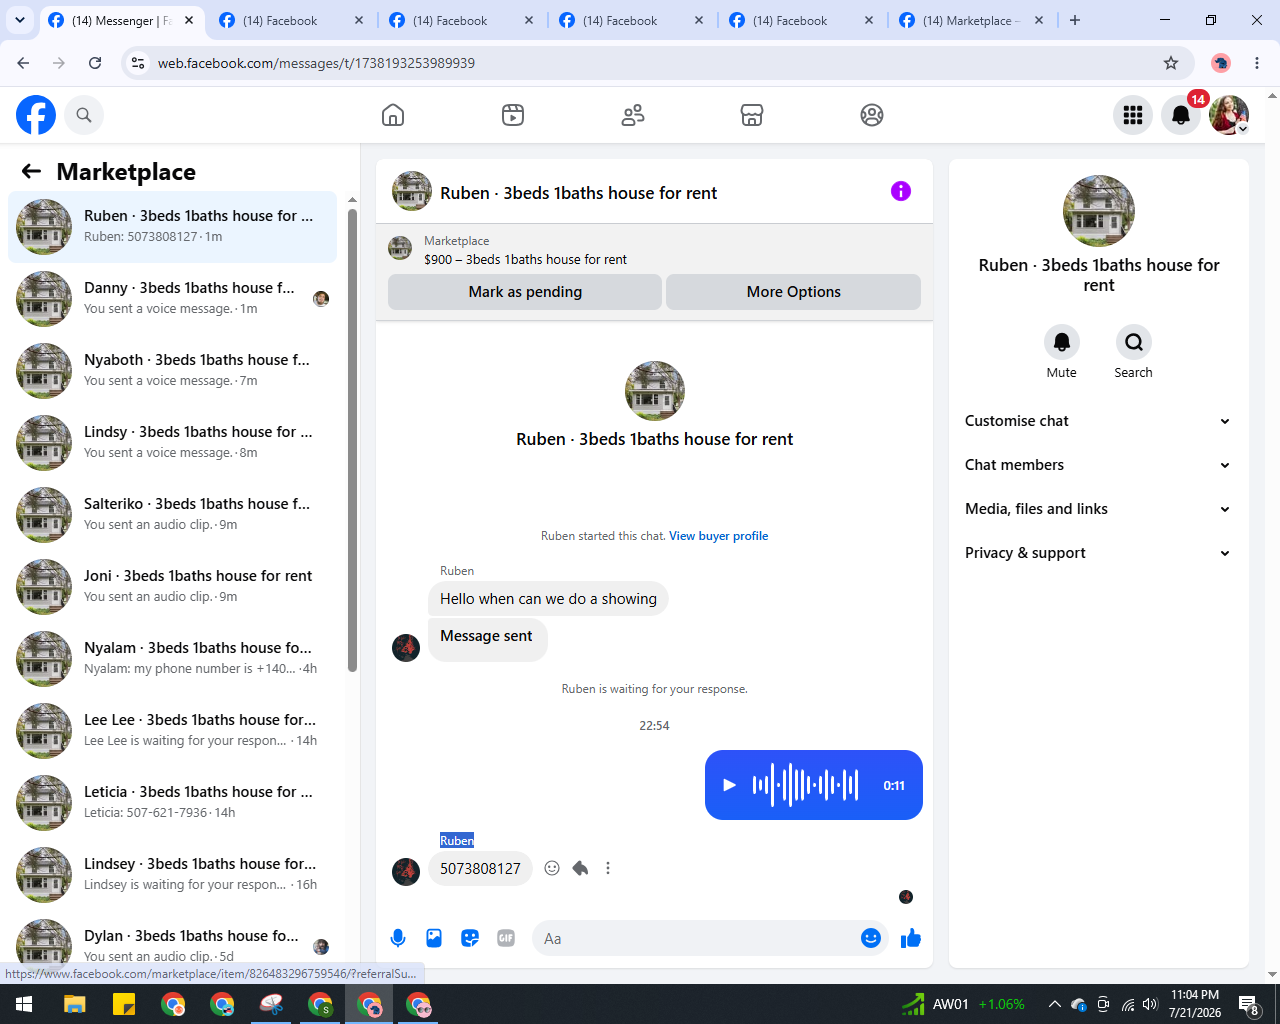This screenshot has width=1280, height=1024.
Task: Open the tab search dropdown arrow
Action: (x=20, y=20)
